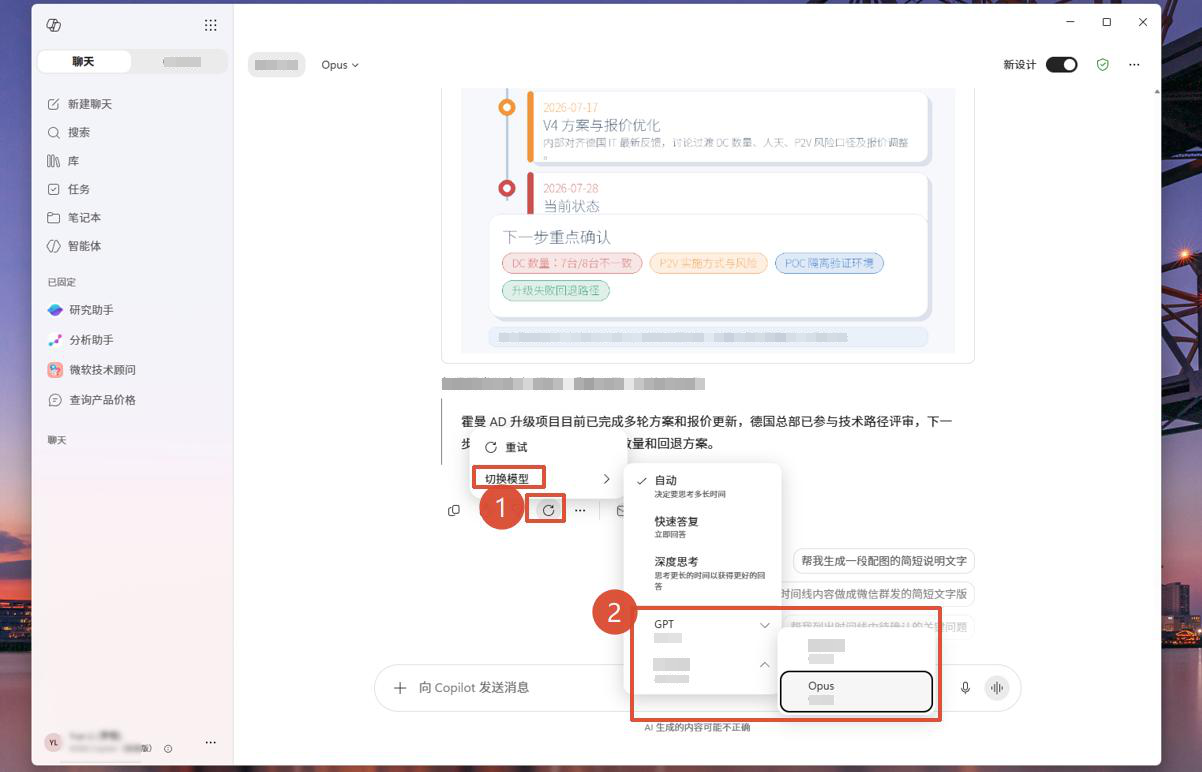Screen dimensions: 1202x772
Task: Click the AI 生成的内容可能不正确 disclaimer
Action: (x=697, y=727)
